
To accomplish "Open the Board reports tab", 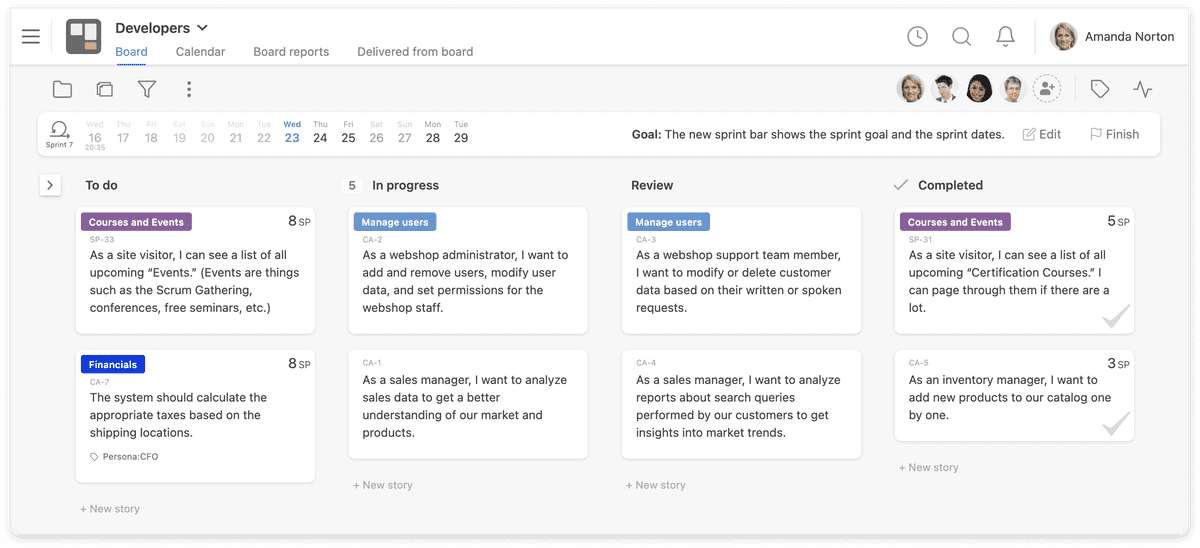I will pyautogui.click(x=291, y=52).
